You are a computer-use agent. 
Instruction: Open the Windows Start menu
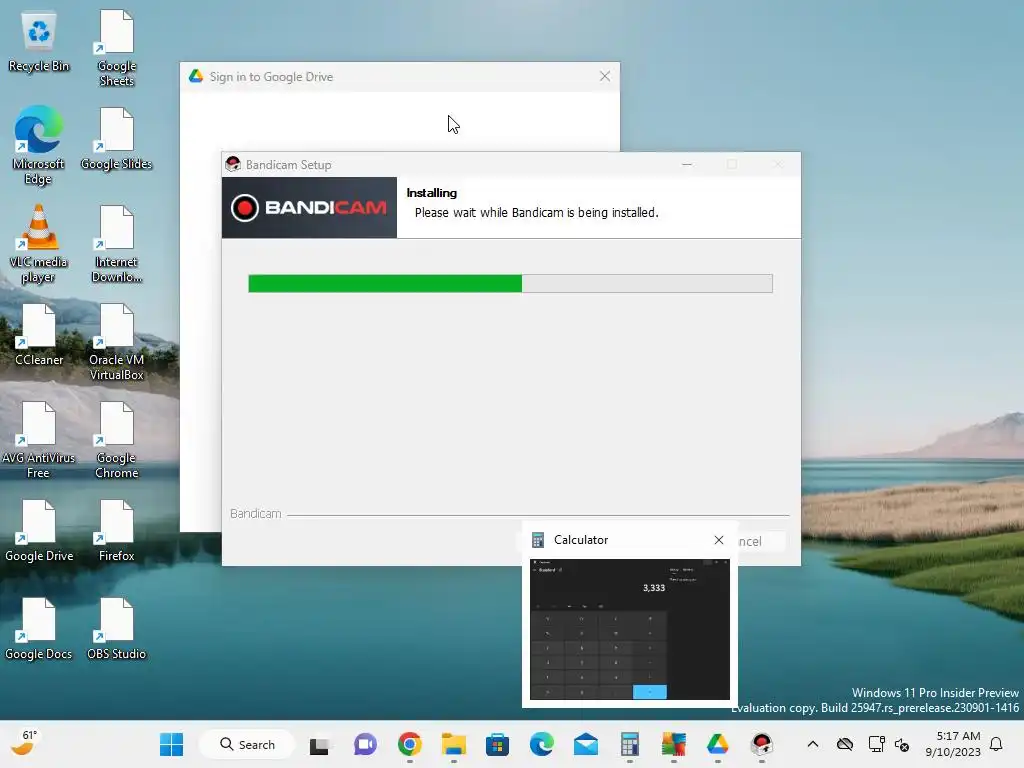(172, 744)
